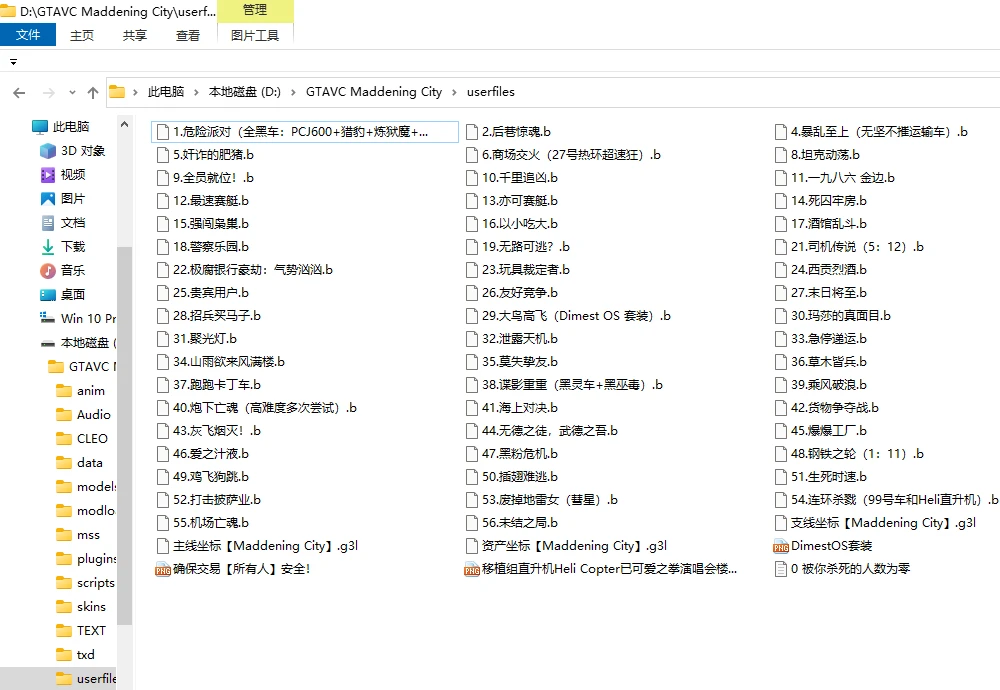Expand chevron after GTAVC Maddening City breadcrumb
This screenshot has width=1000, height=690.
coord(454,92)
